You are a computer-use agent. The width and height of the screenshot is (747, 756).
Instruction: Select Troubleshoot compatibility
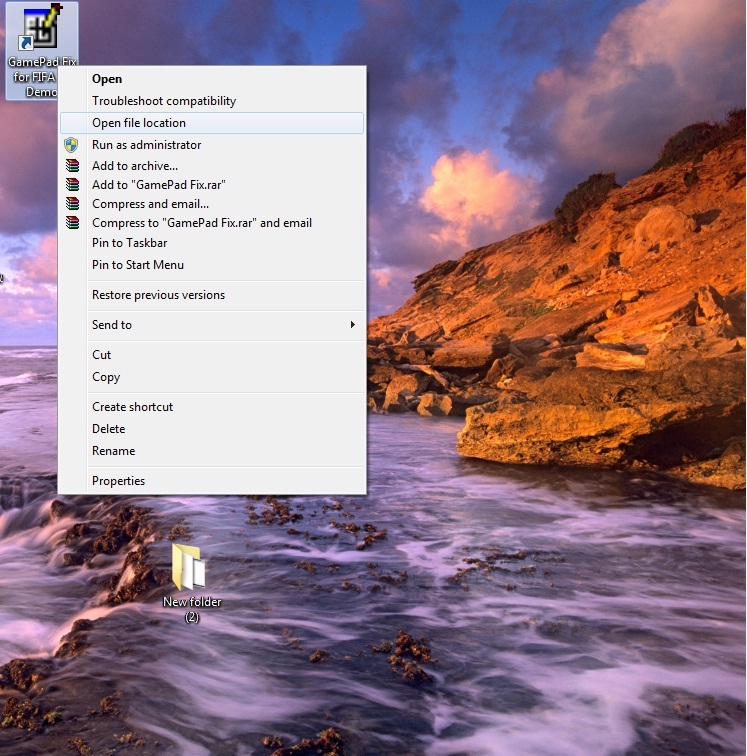tap(212, 101)
